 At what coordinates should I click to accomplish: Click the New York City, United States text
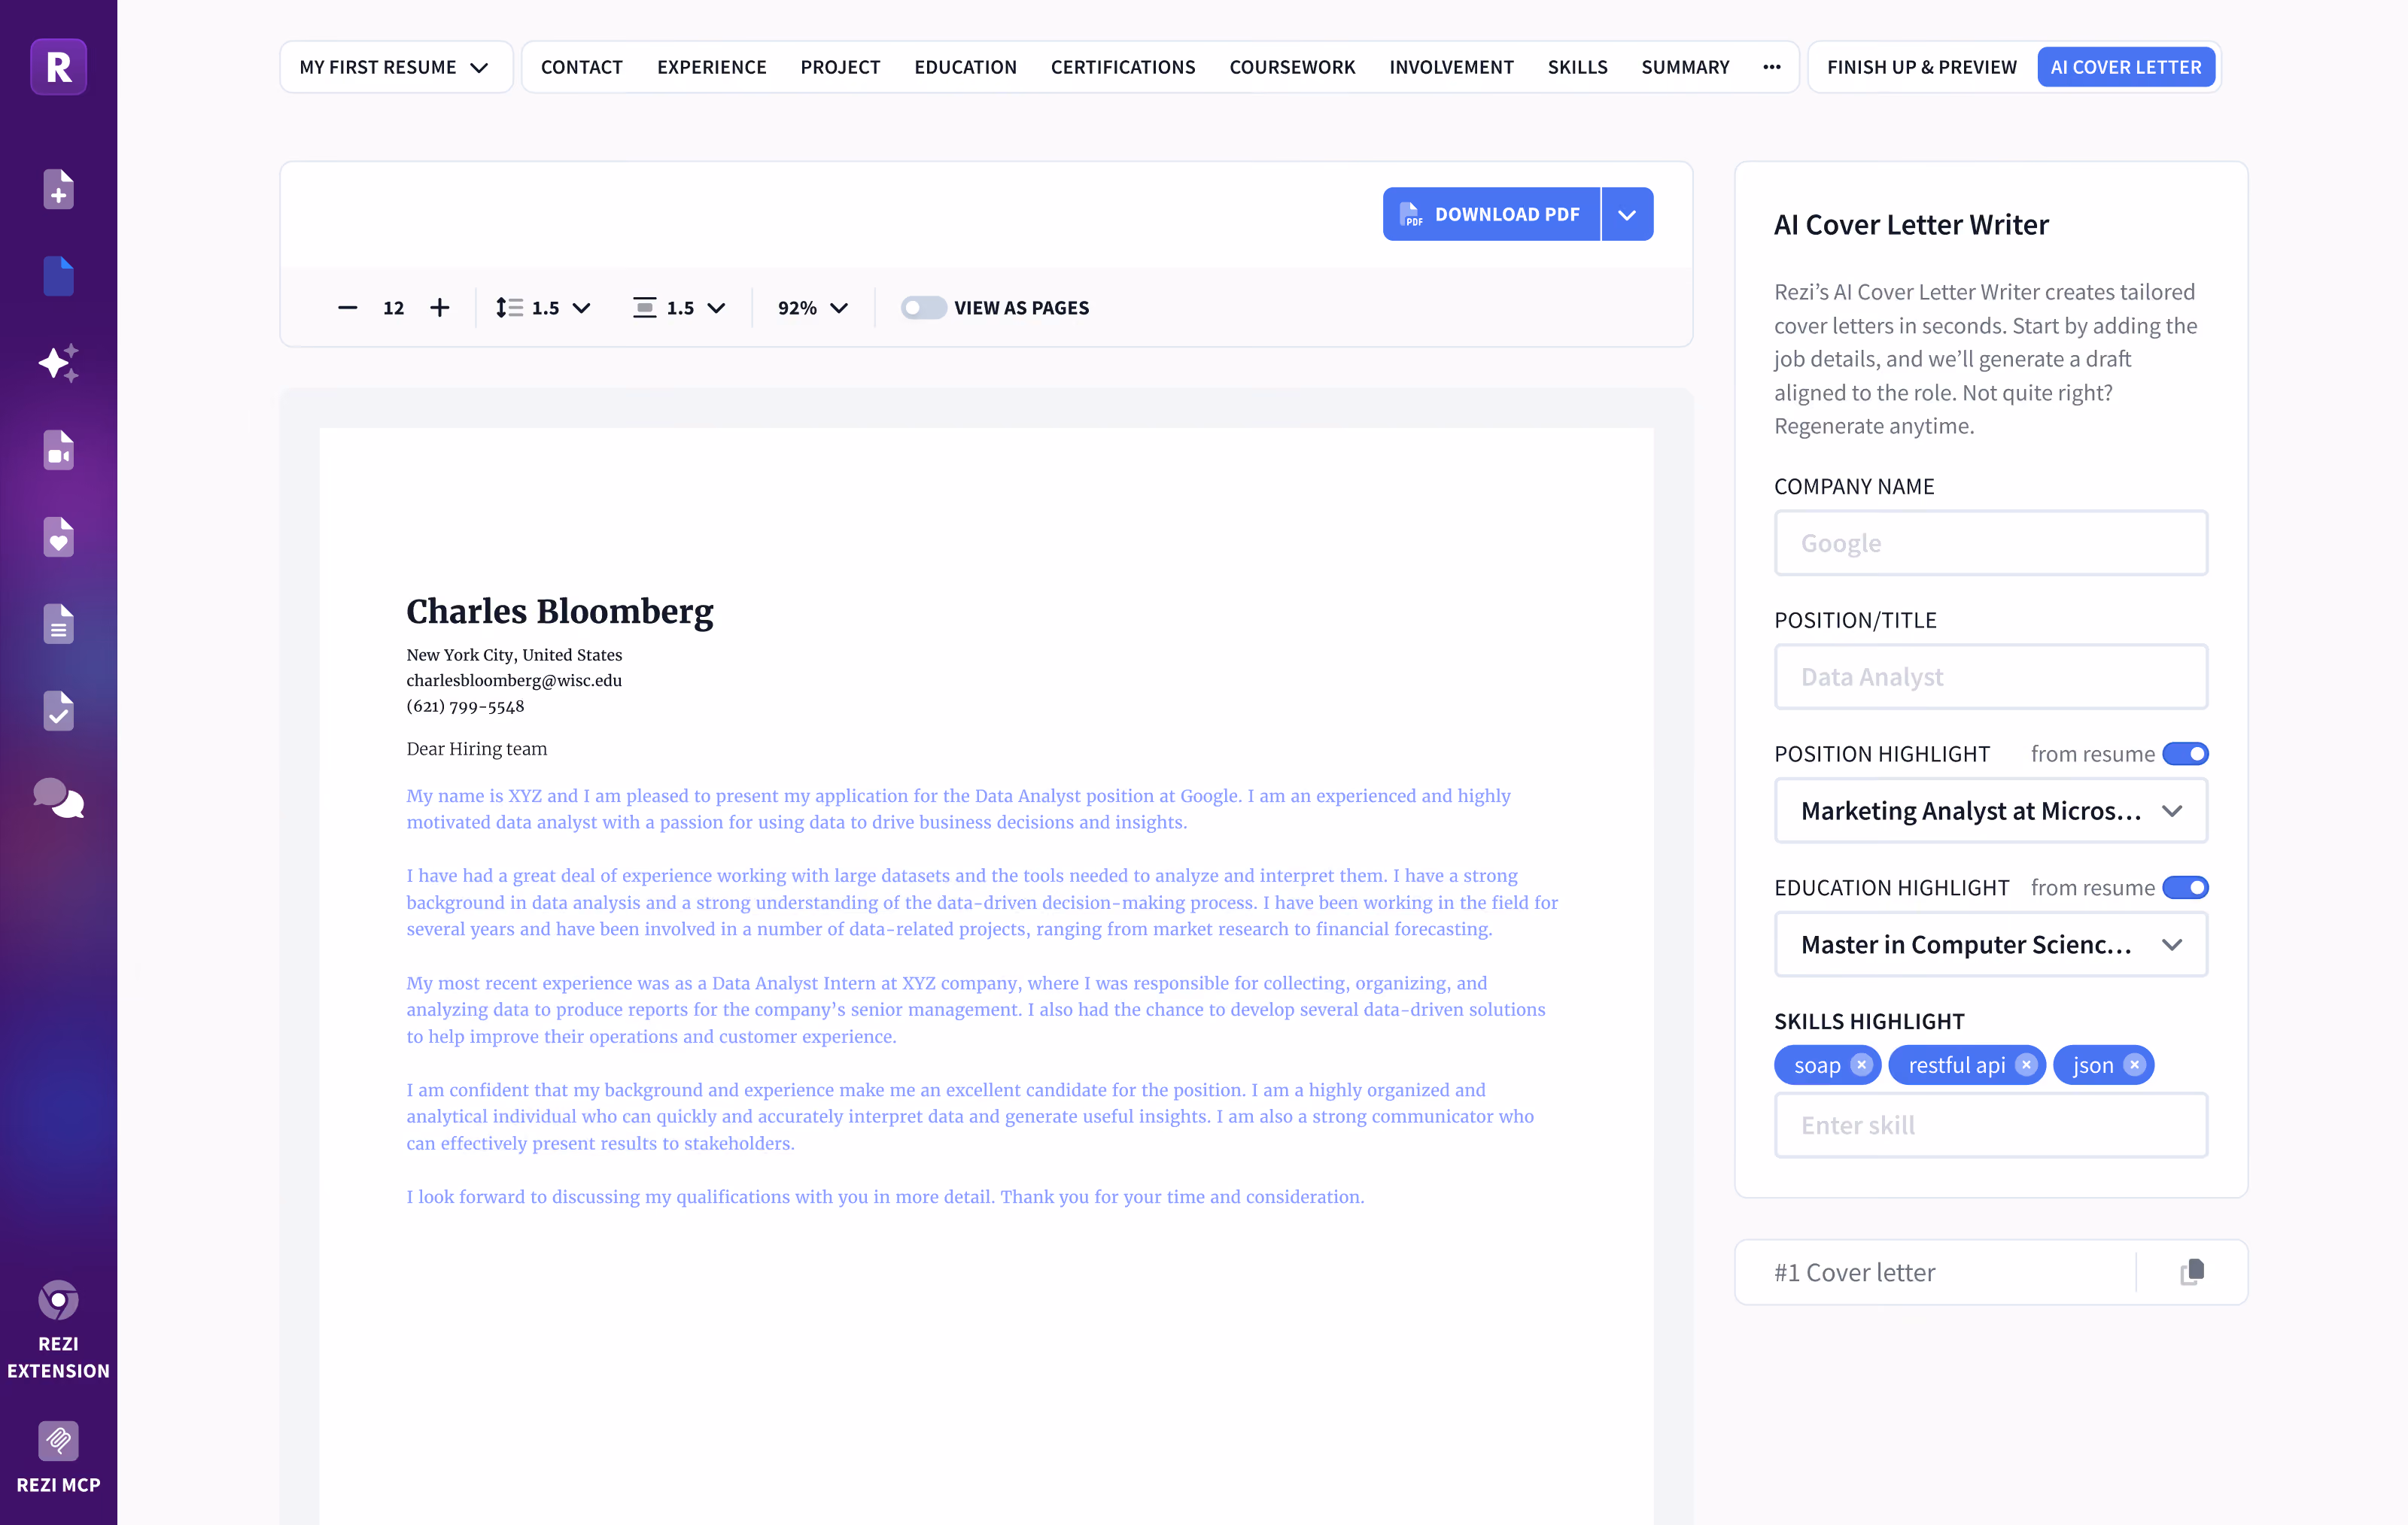[x=514, y=655]
